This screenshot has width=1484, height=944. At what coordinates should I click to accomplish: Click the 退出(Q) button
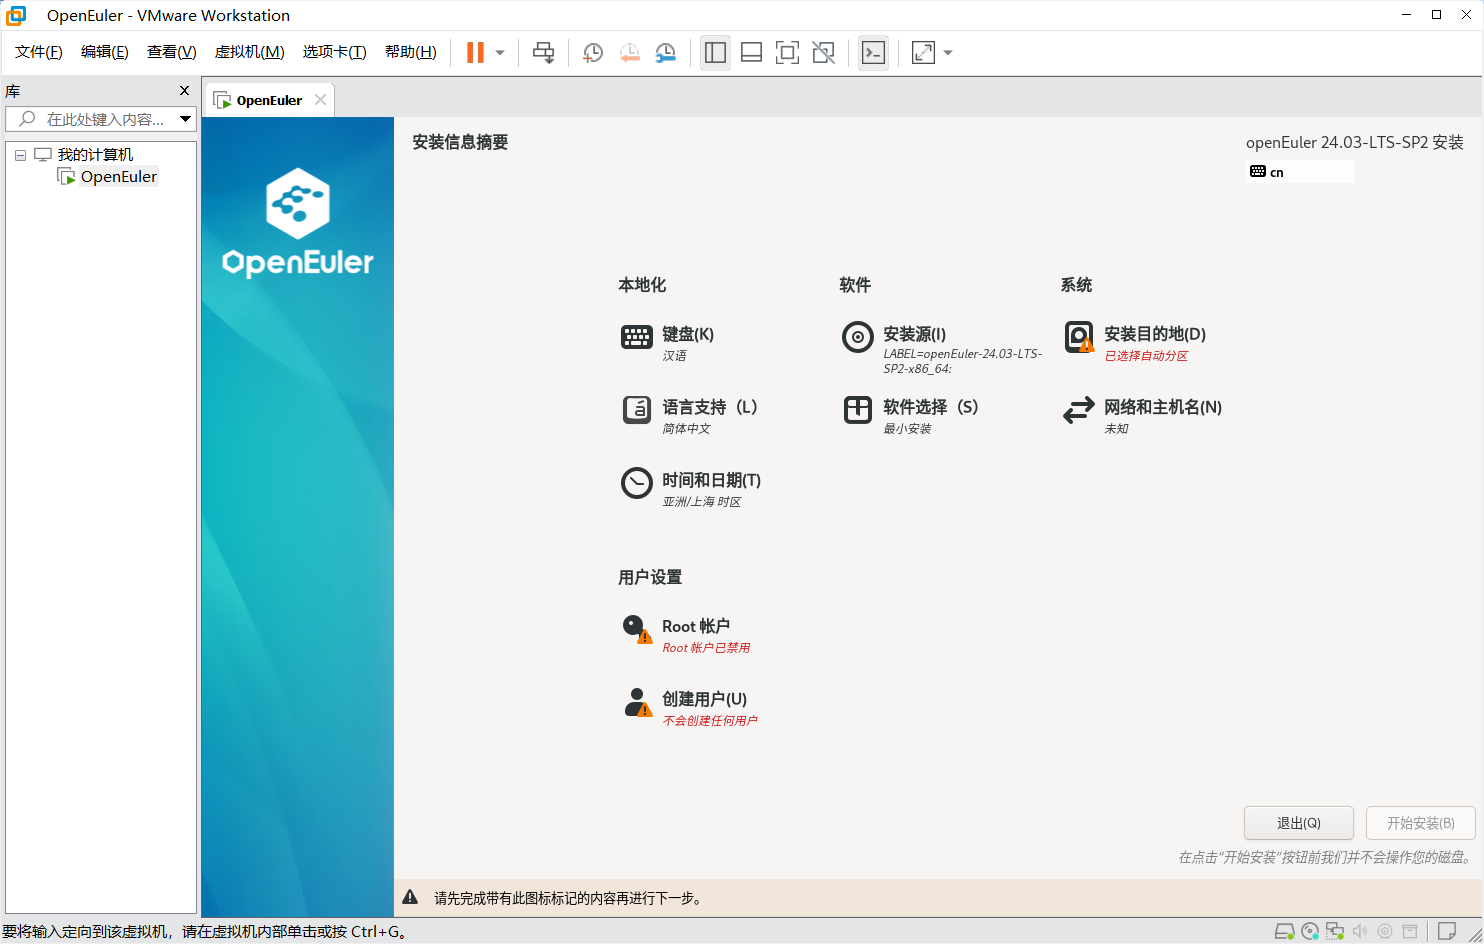[1298, 823]
